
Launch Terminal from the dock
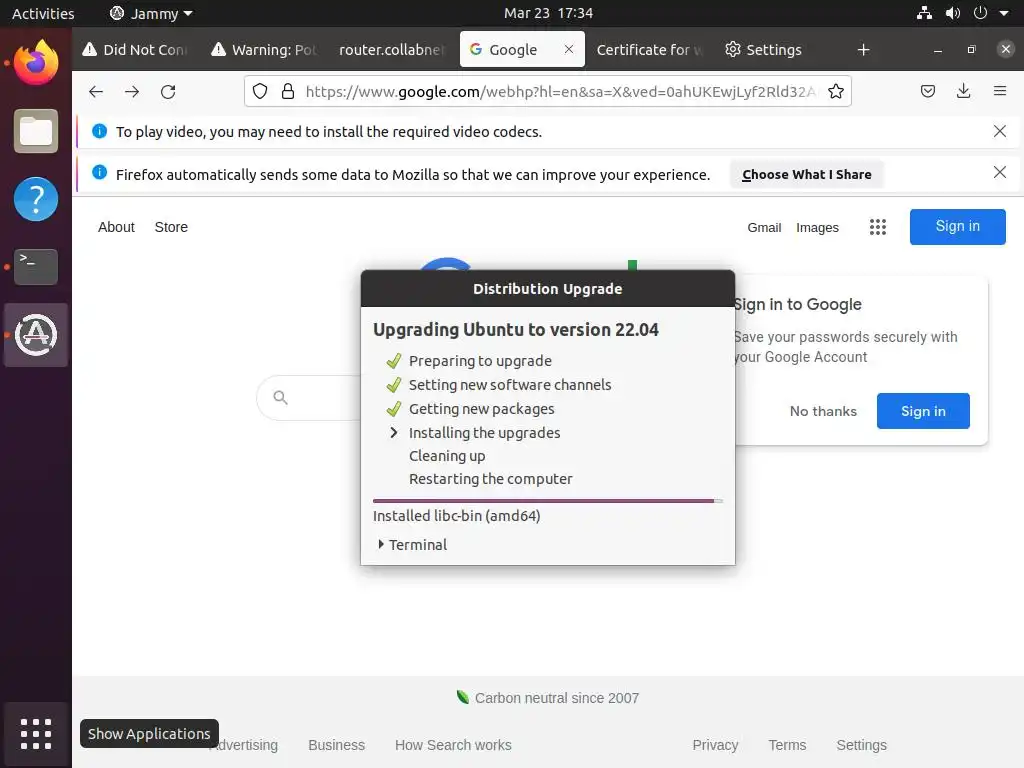pos(36,266)
